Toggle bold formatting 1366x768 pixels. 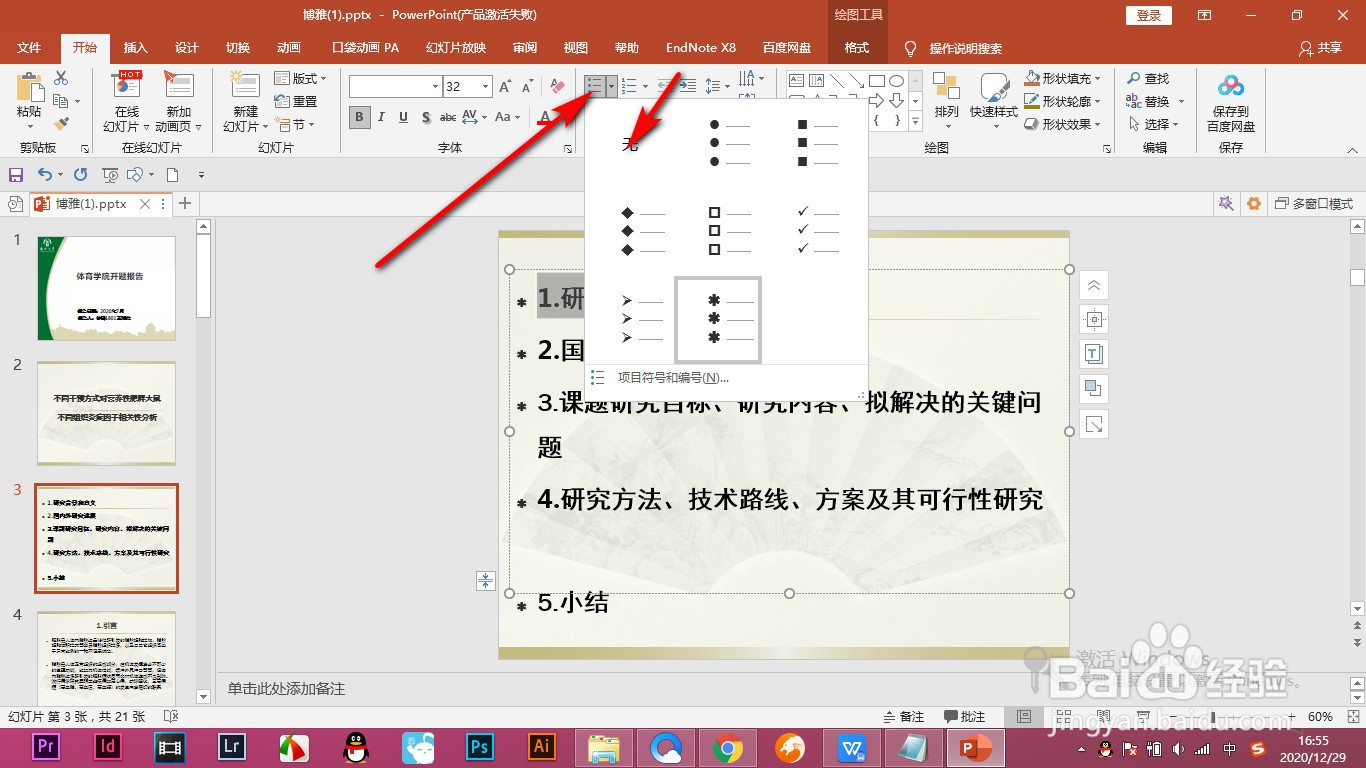click(x=358, y=117)
